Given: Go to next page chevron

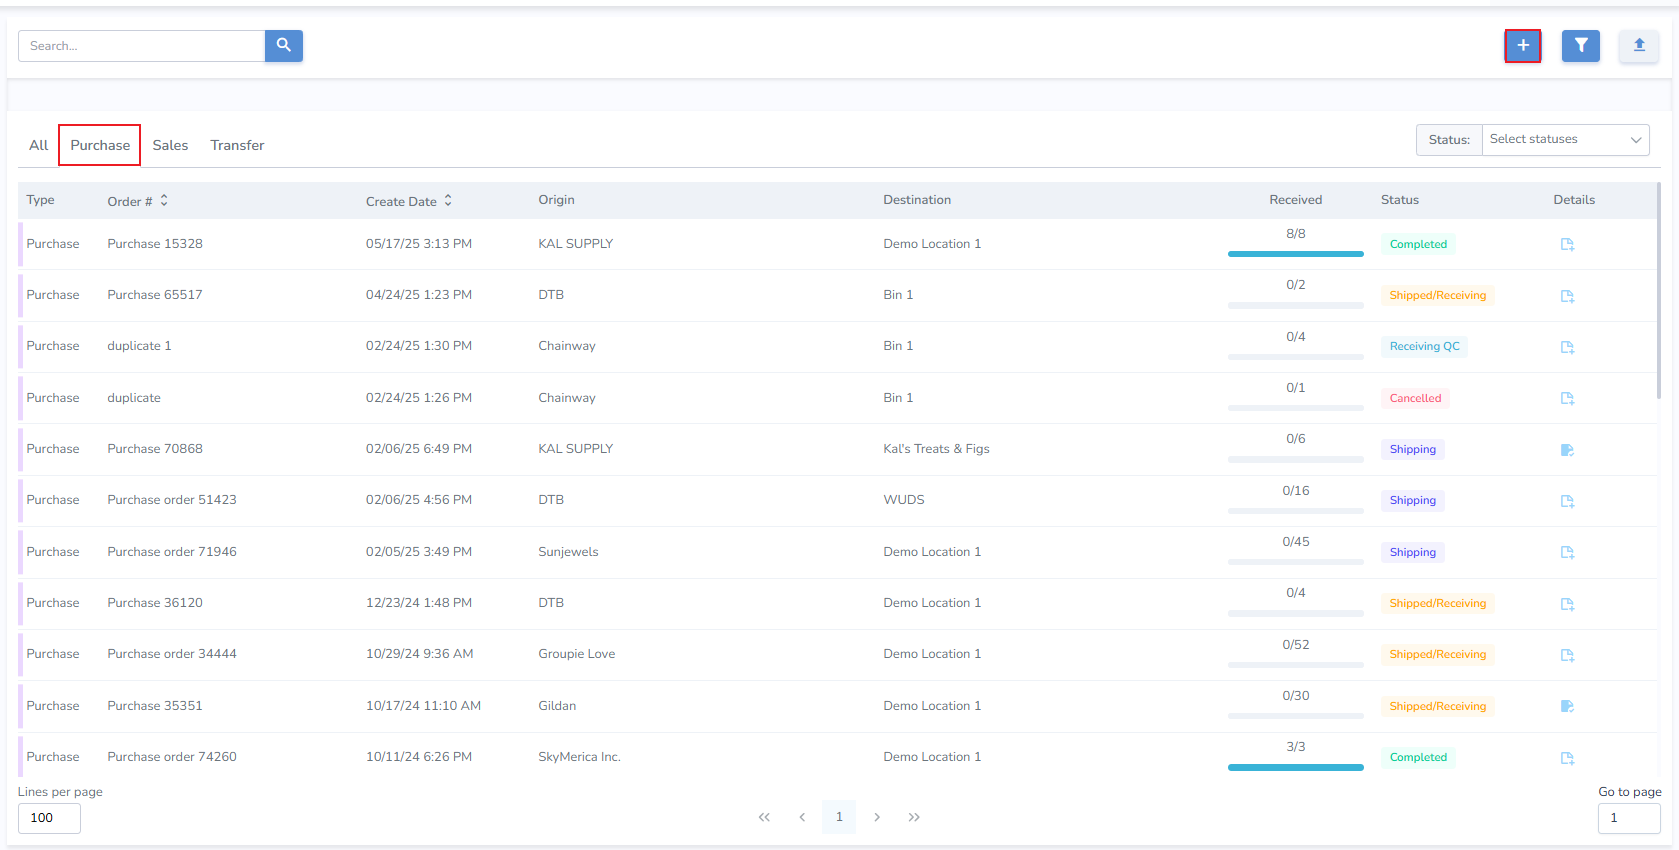Looking at the screenshot, I should click(x=877, y=817).
